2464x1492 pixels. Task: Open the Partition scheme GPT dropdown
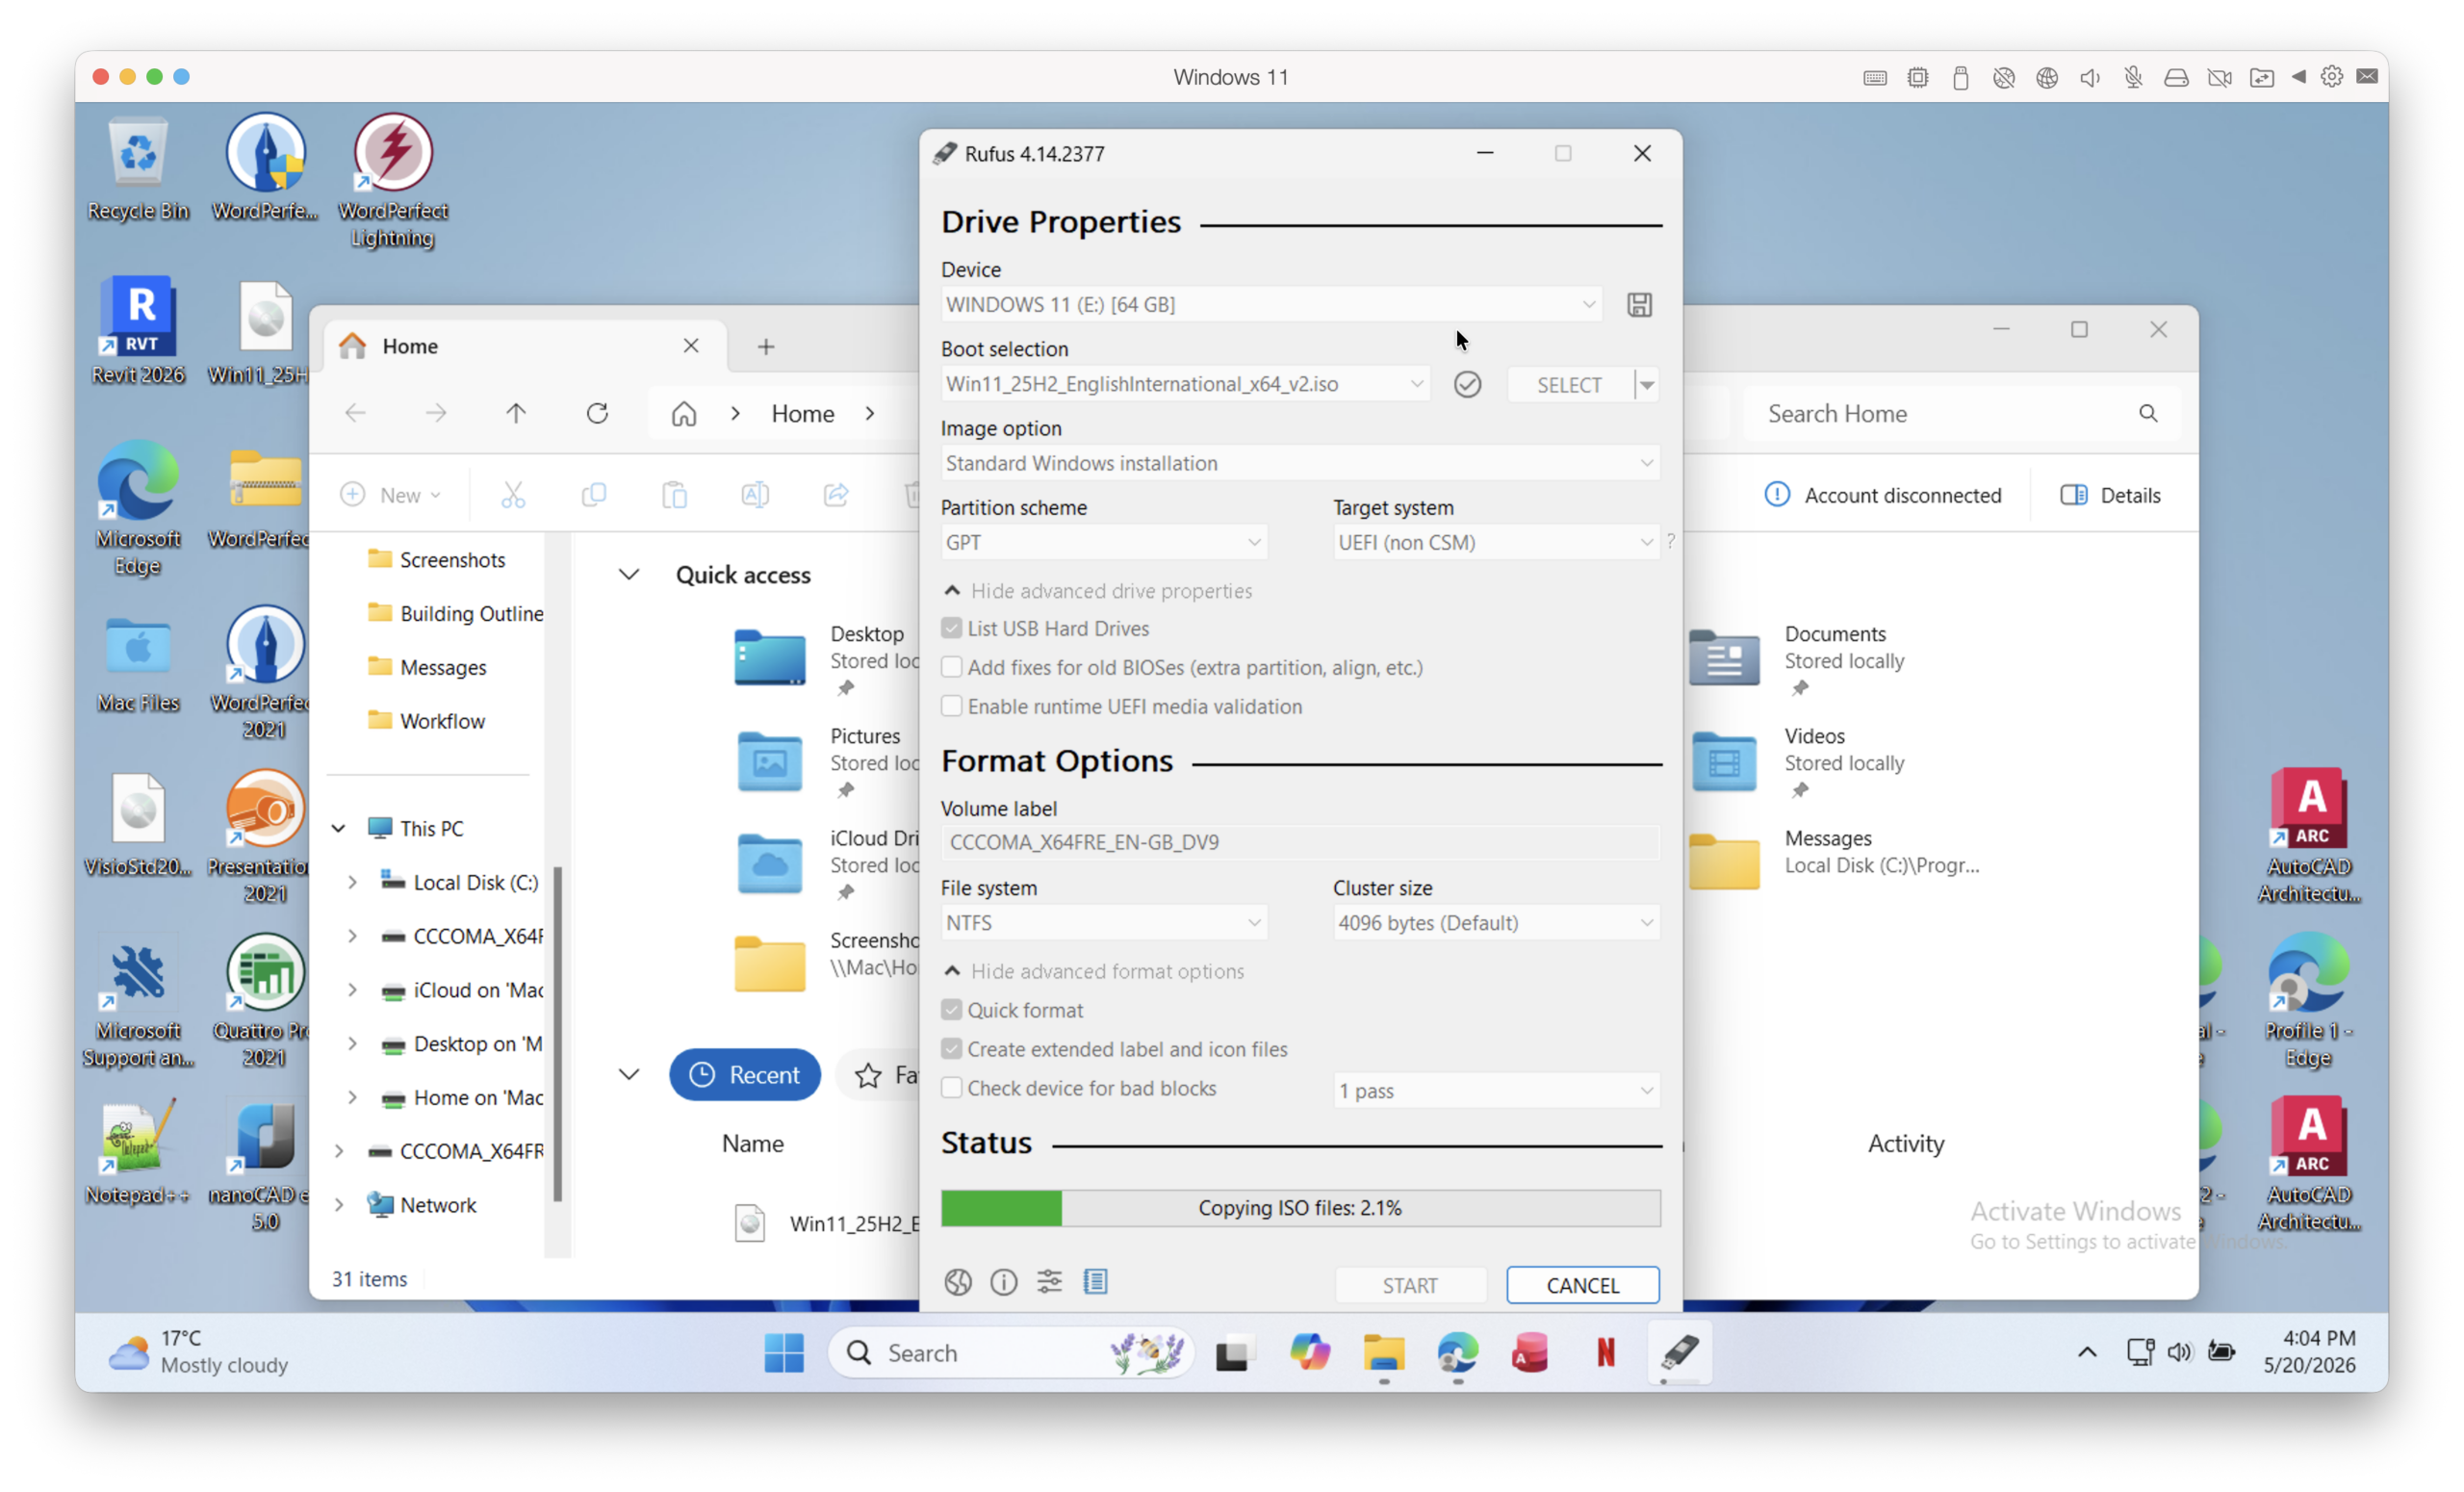[1104, 542]
